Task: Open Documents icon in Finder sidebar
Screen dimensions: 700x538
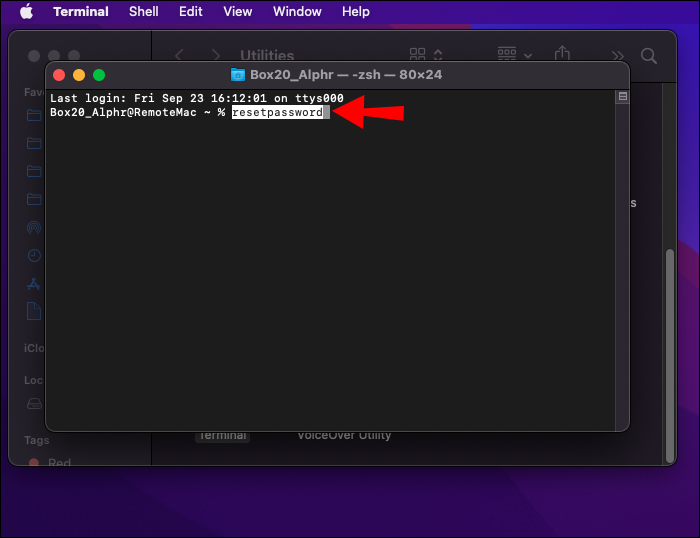Action: click(x=34, y=311)
